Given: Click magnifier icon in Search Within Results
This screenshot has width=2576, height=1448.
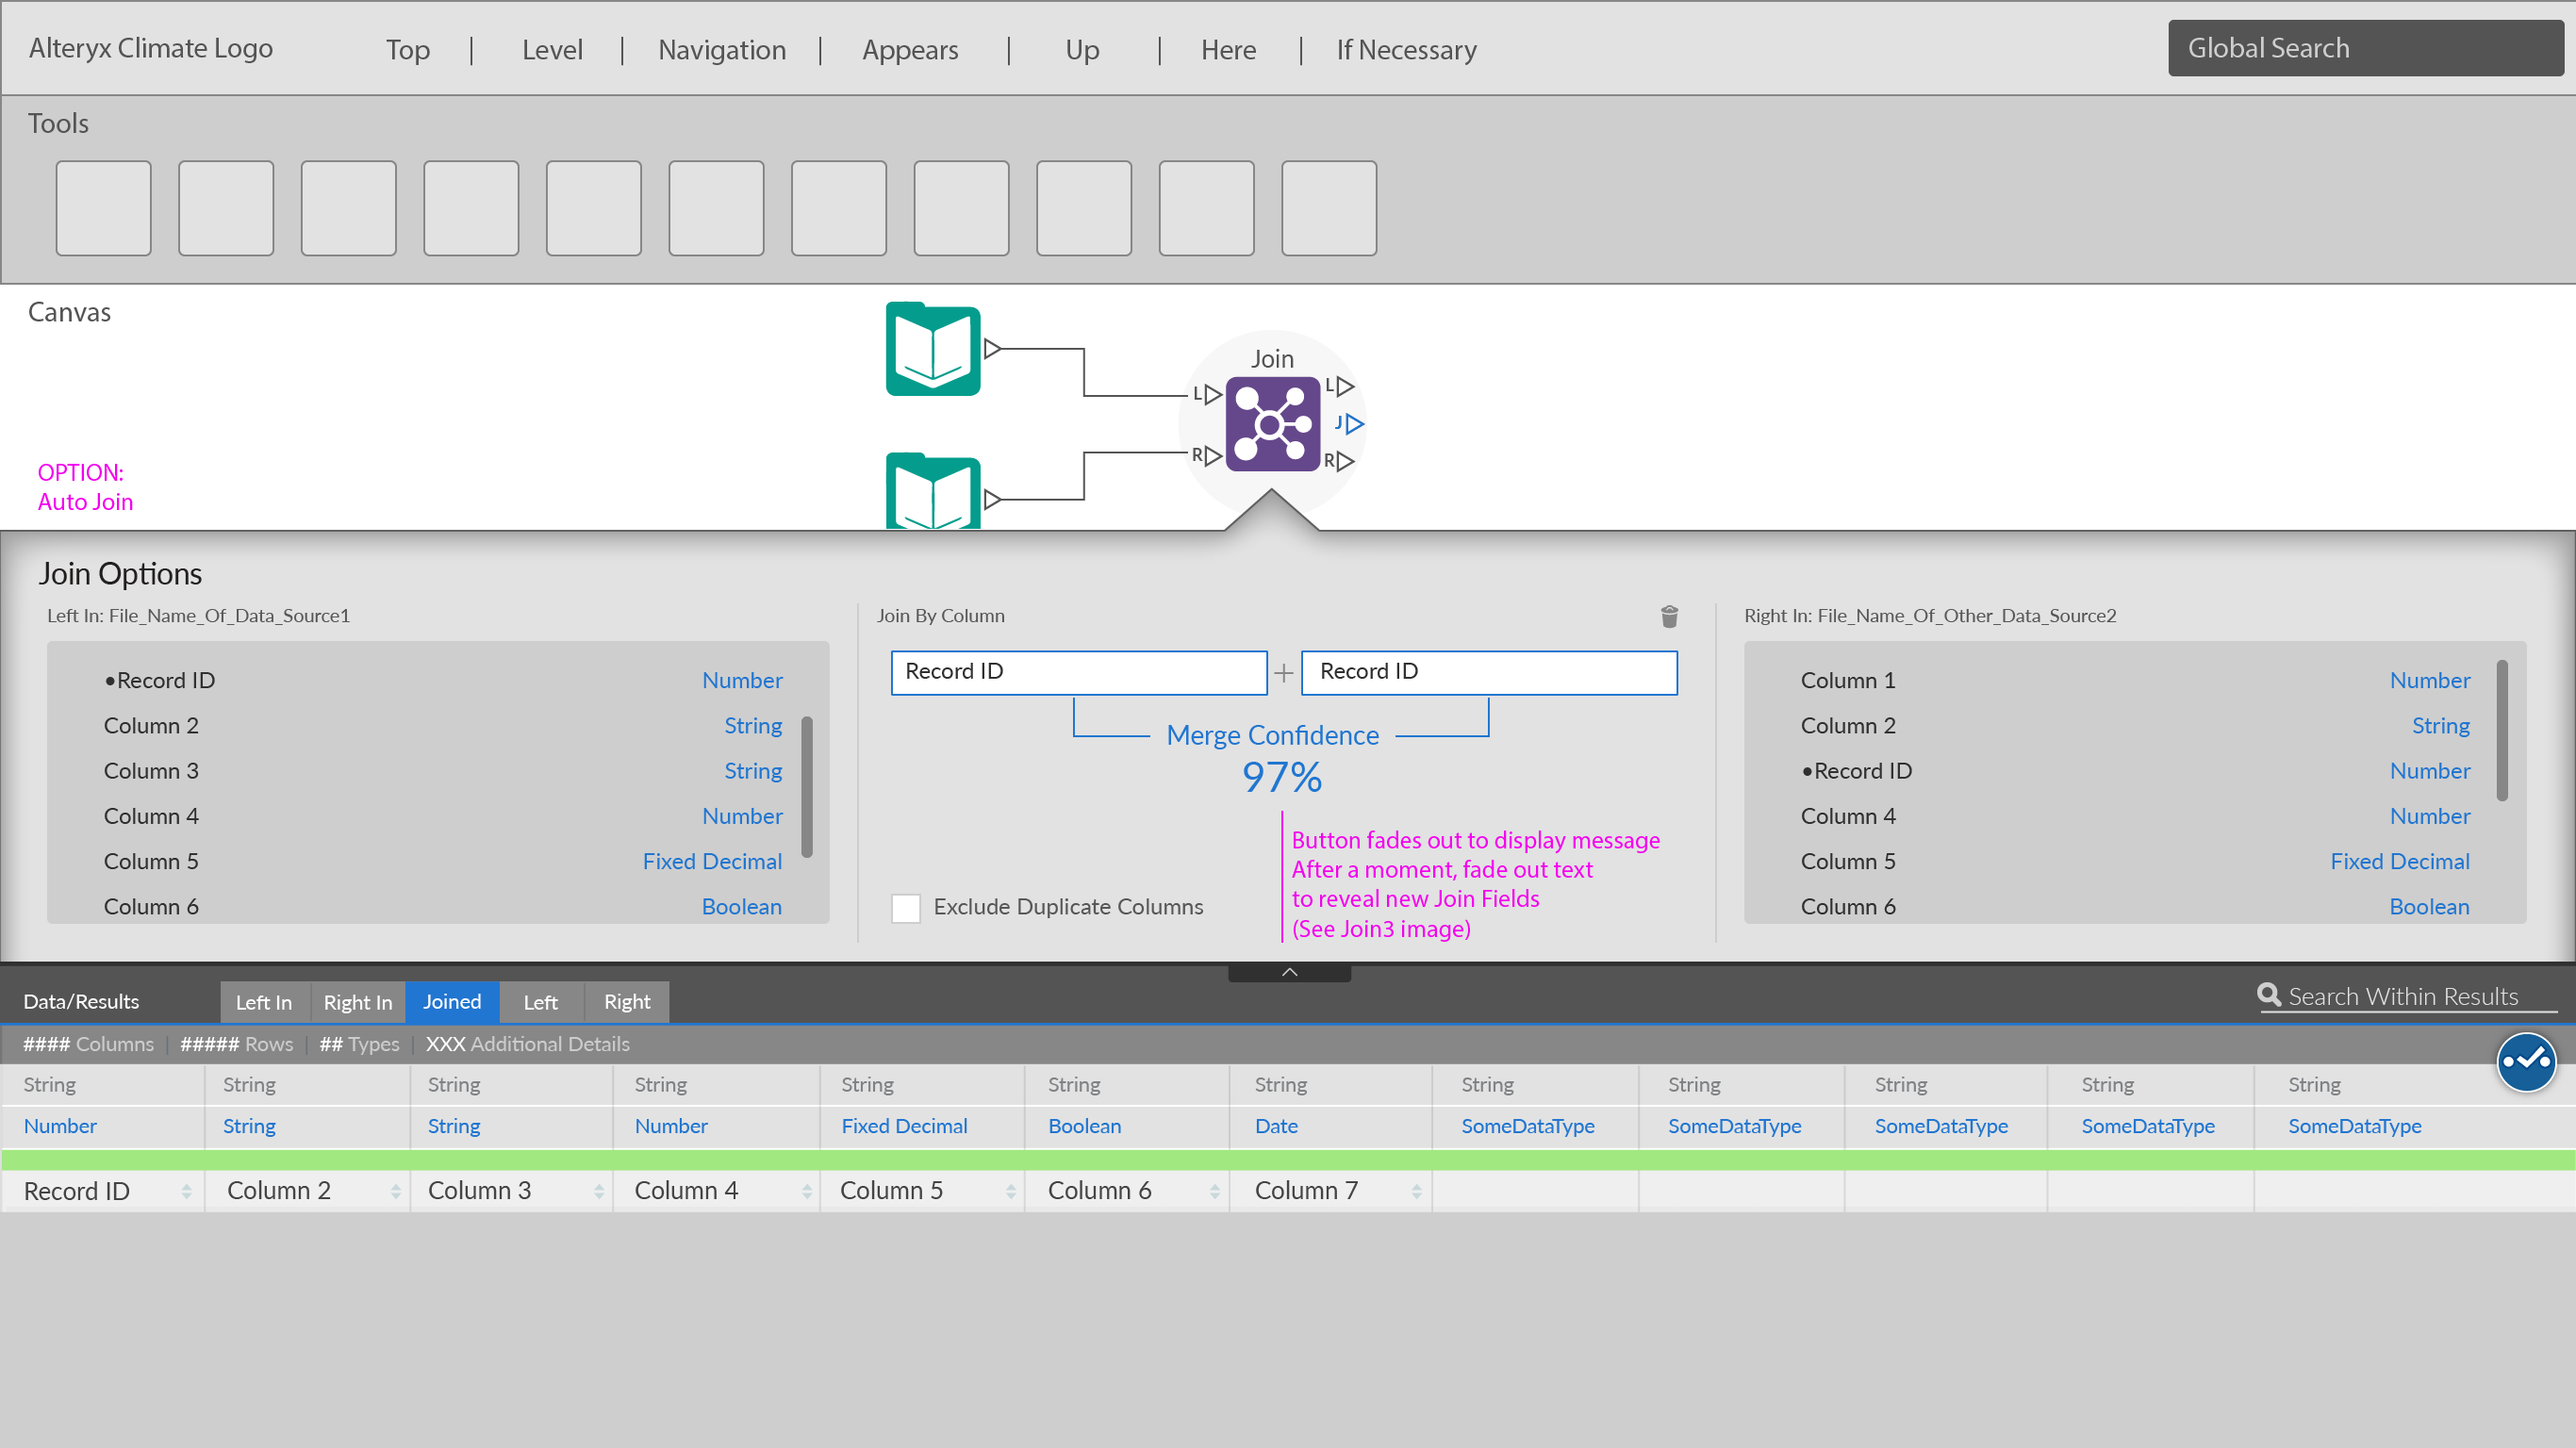Looking at the screenshot, I should 2269,995.
